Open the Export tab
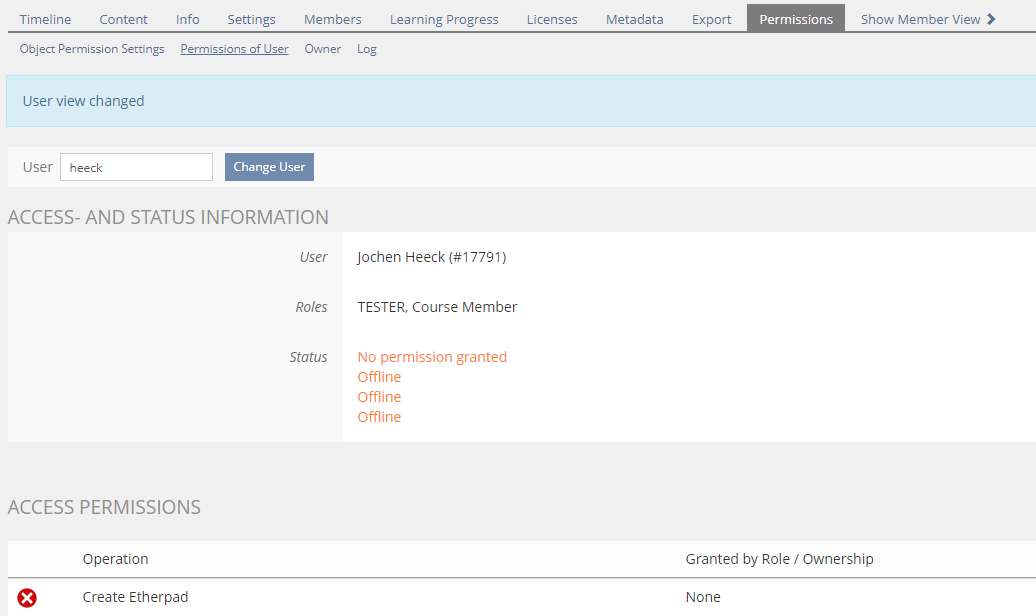Image resolution: width=1036 pixels, height=616 pixels. point(711,19)
